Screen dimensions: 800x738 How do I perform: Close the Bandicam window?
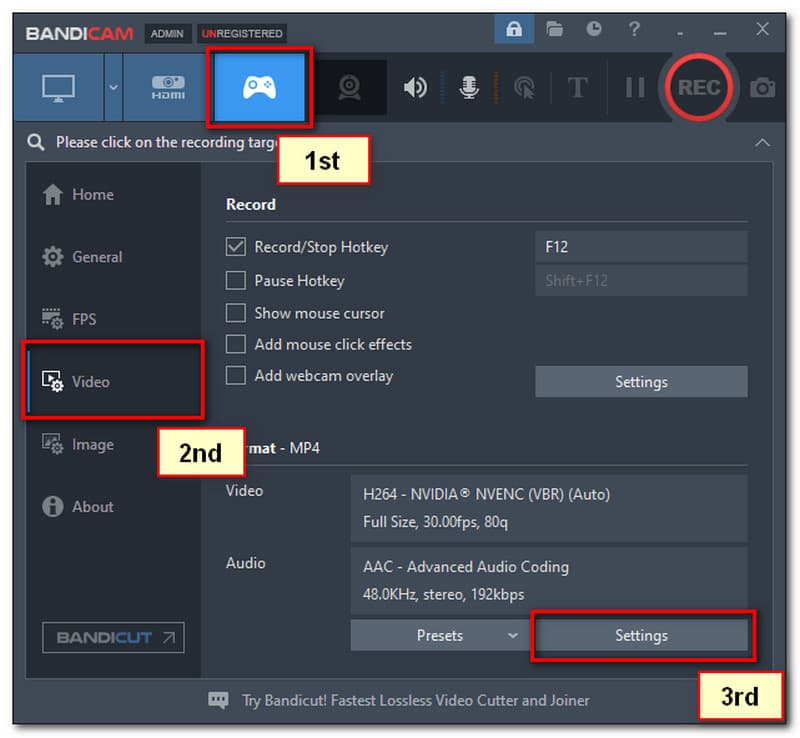(762, 29)
